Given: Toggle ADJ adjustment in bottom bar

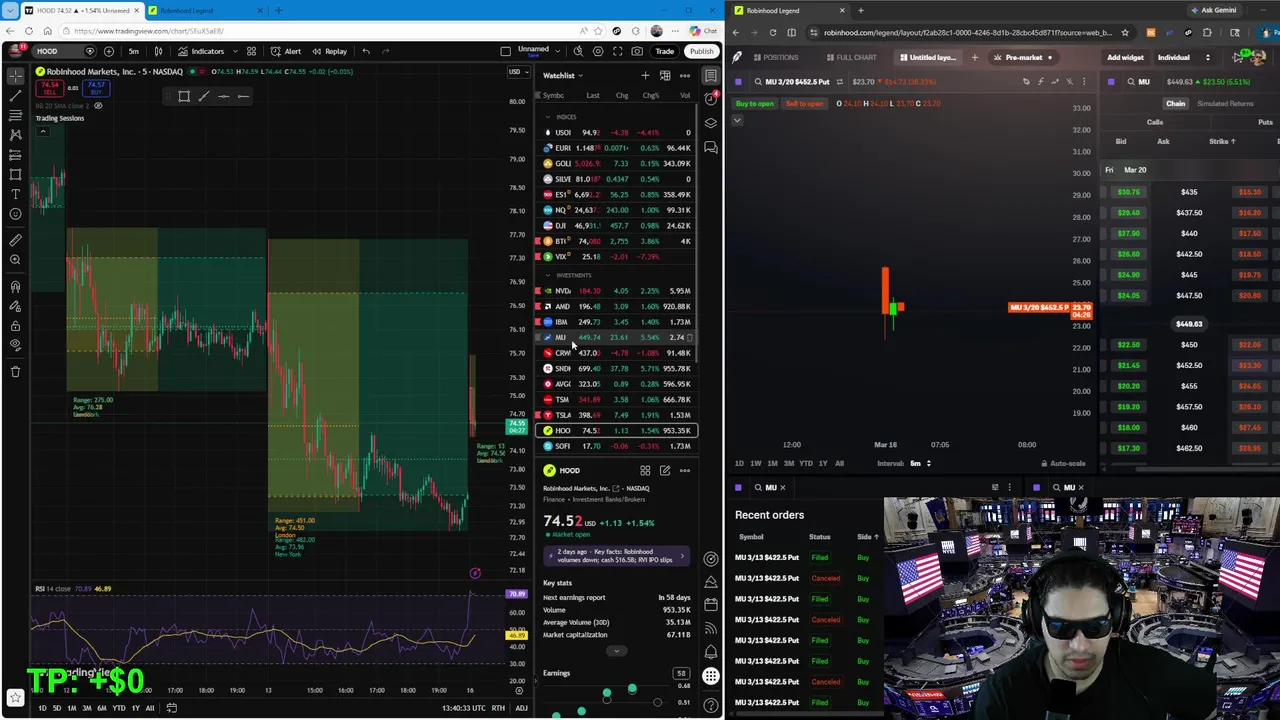Looking at the screenshot, I should click(x=521, y=708).
